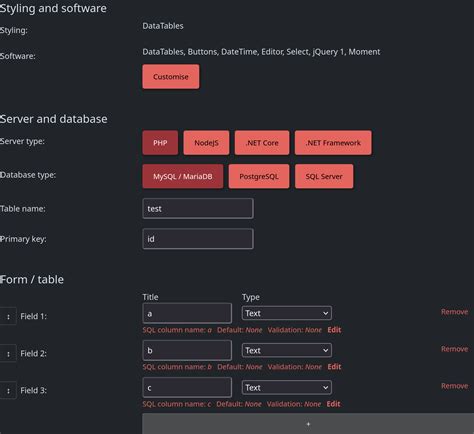The width and height of the screenshot is (474, 434).
Task: Click the drag handle for Field 1
Action: [8, 316]
